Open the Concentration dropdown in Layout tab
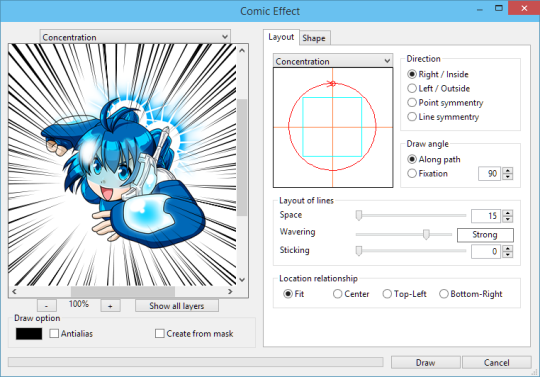The width and height of the screenshot is (540, 377). click(x=333, y=61)
